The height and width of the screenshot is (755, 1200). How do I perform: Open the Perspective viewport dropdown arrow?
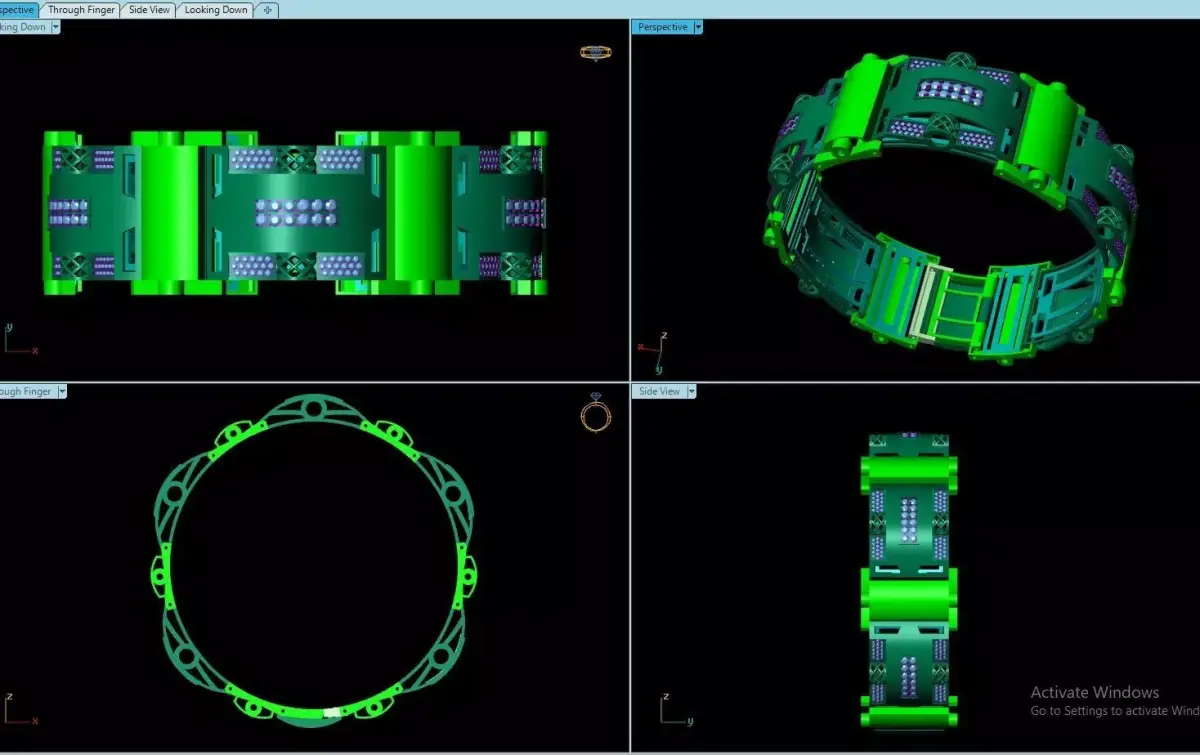pos(698,27)
